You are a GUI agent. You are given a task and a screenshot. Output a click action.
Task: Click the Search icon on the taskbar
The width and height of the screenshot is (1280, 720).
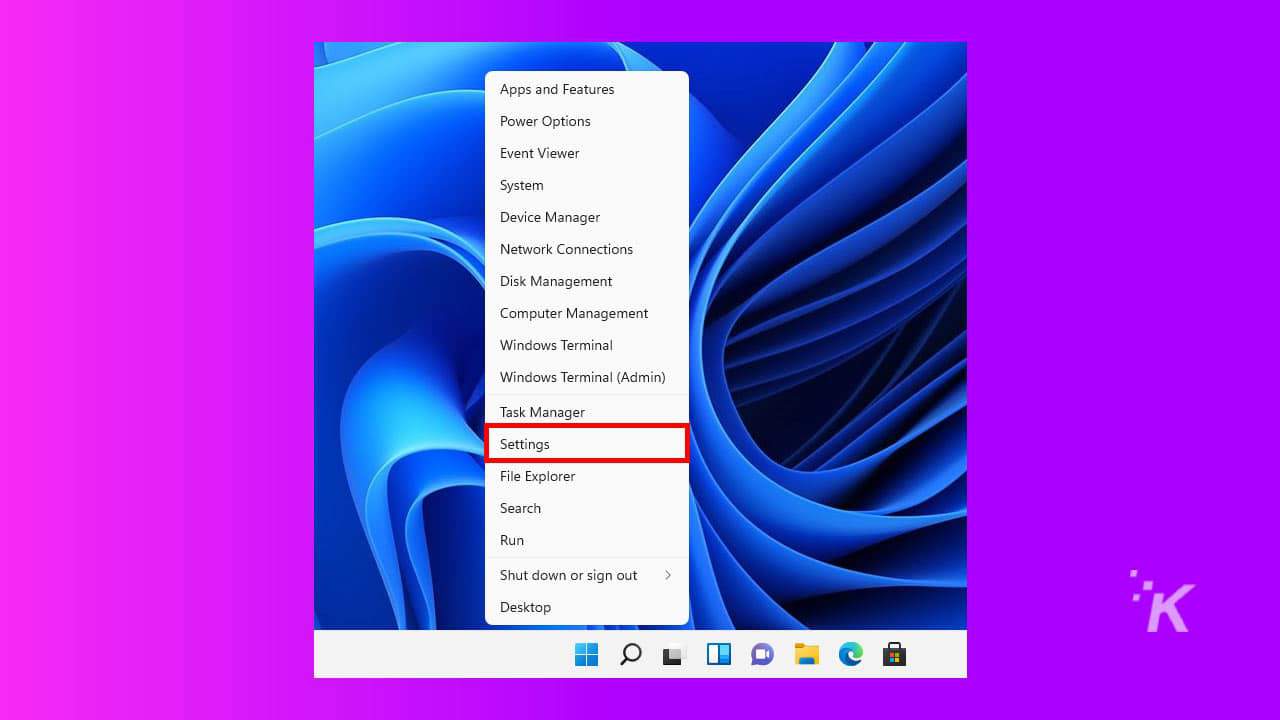coord(630,654)
